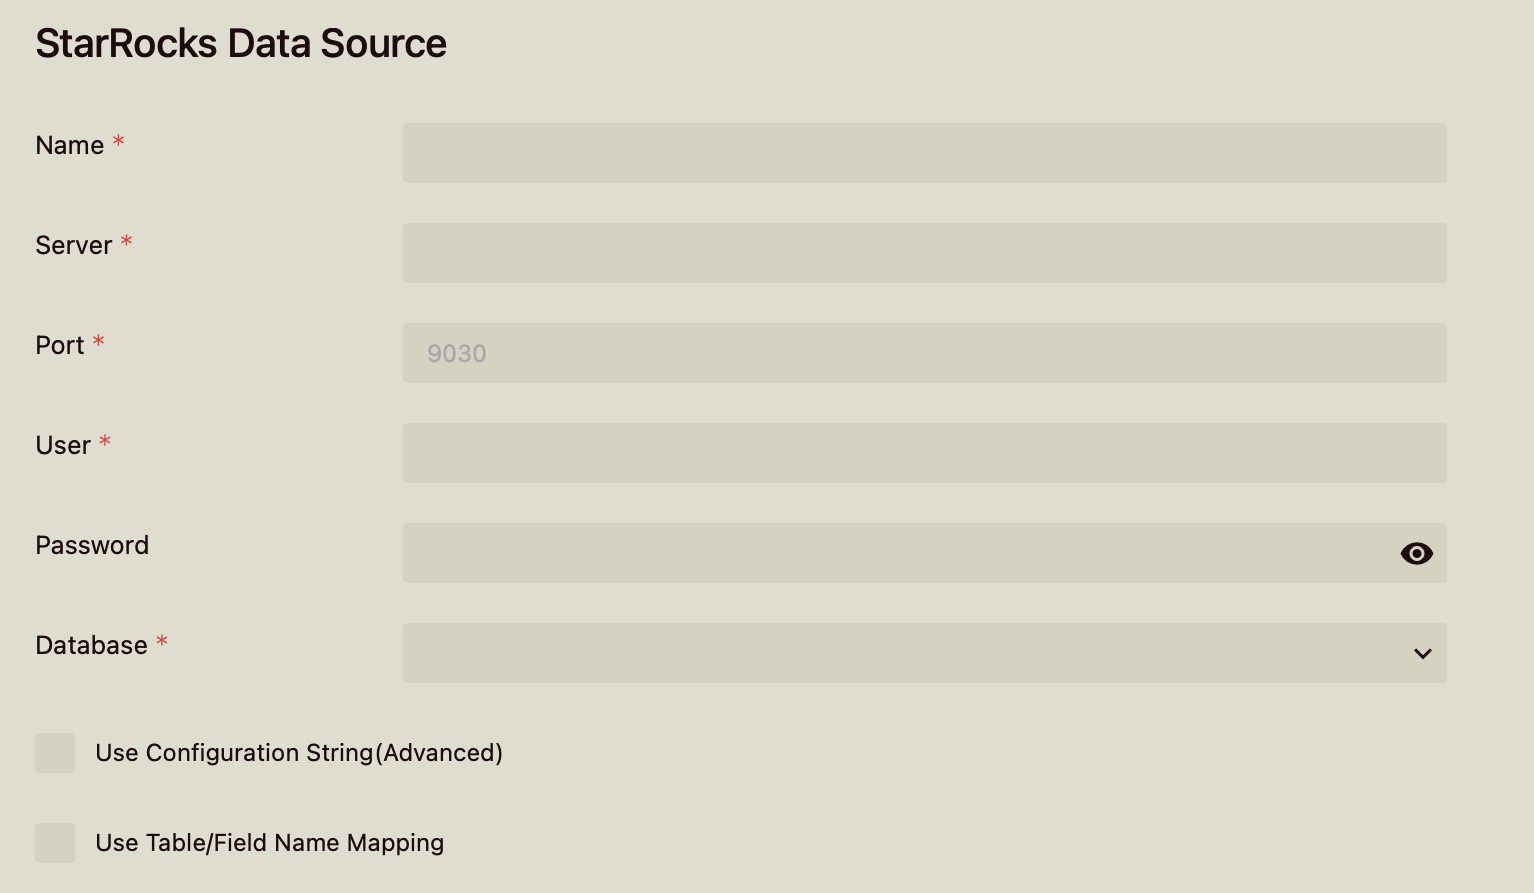
Task: Click the Use Configuration String(Advanced) label
Action: pos(299,753)
